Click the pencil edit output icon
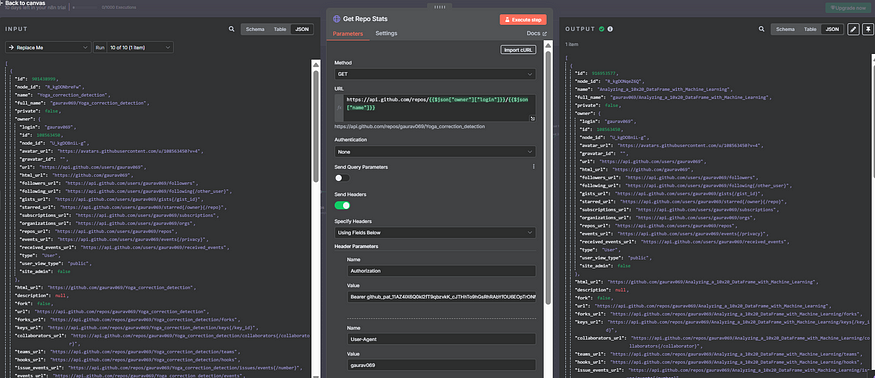The width and height of the screenshot is (875, 378). click(853, 29)
